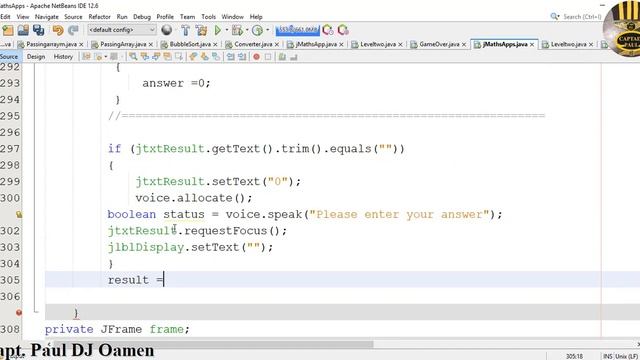
Task: Open the Window menu
Action: point(232,17)
